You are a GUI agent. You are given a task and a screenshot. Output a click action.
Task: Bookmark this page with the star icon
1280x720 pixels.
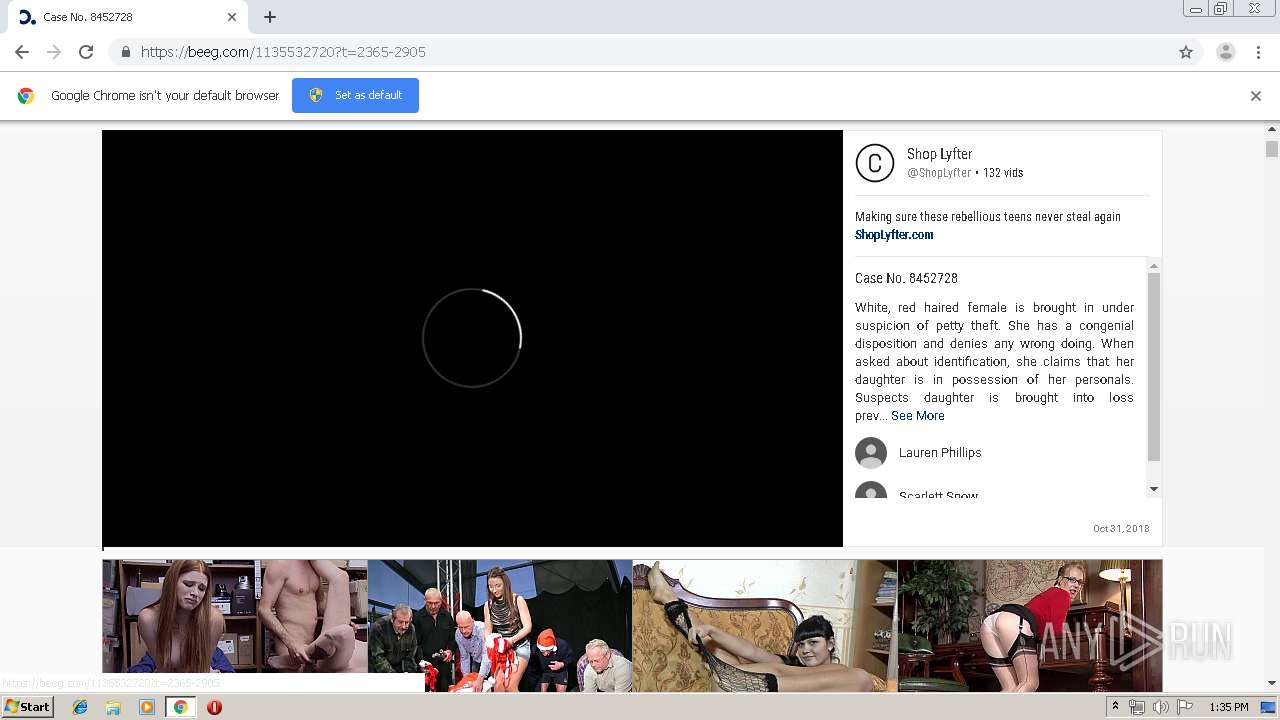tap(1186, 52)
